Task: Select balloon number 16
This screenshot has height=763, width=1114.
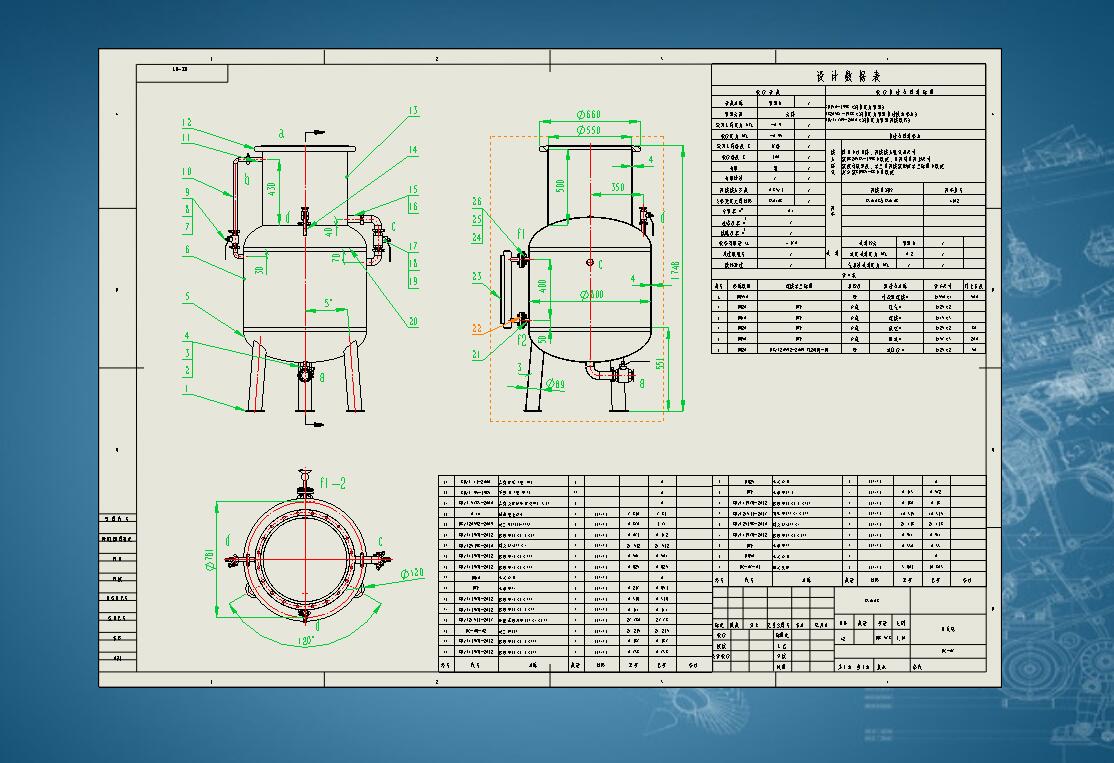Action: (413, 207)
